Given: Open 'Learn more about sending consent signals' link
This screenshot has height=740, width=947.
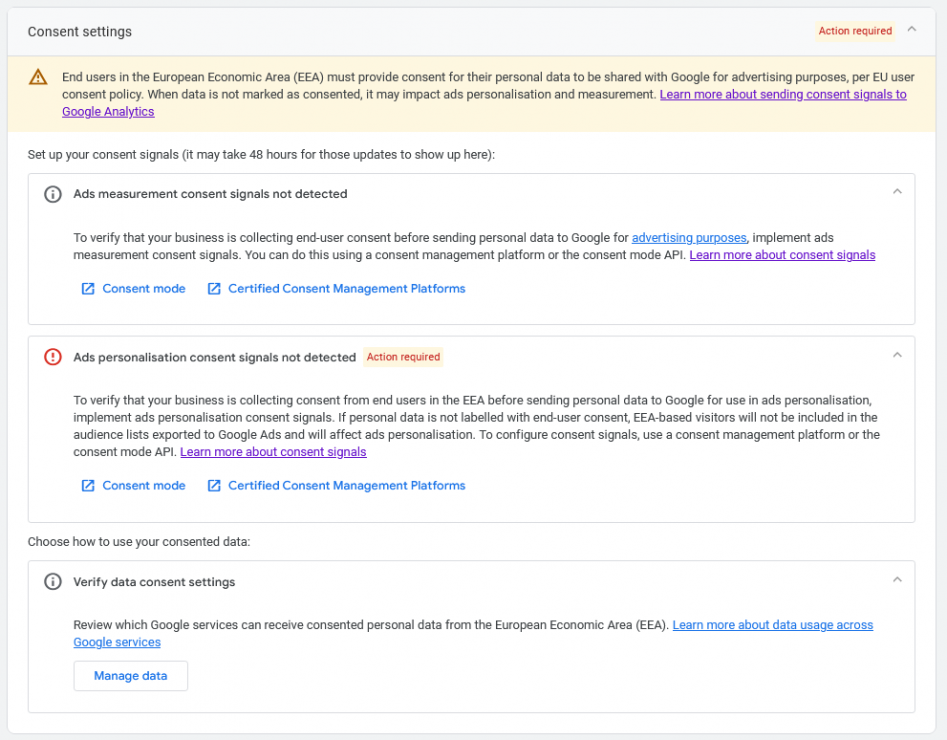Looking at the screenshot, I should coord(782,94).
